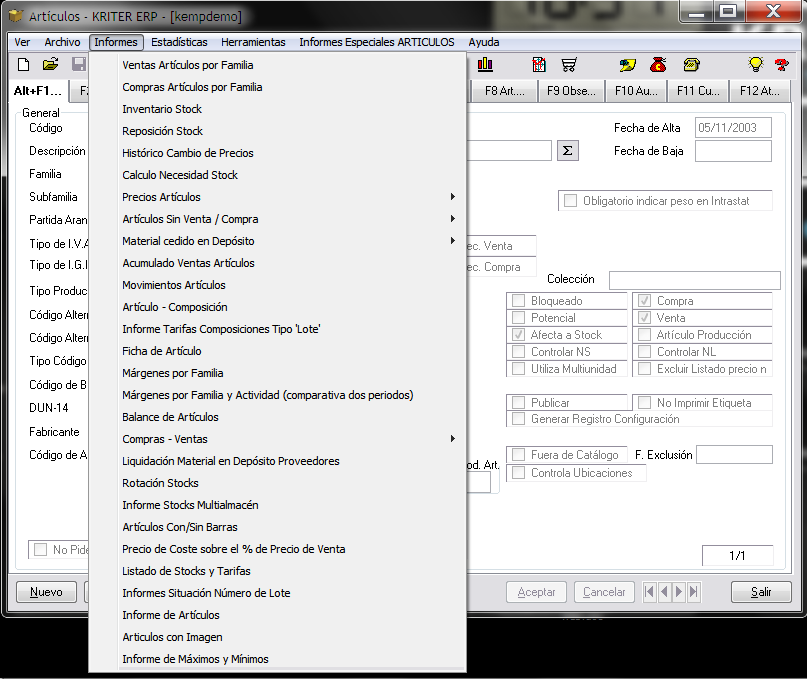Click the Colección input field
Viewport: 807px width, 679px height.
[x=695, y=281]
